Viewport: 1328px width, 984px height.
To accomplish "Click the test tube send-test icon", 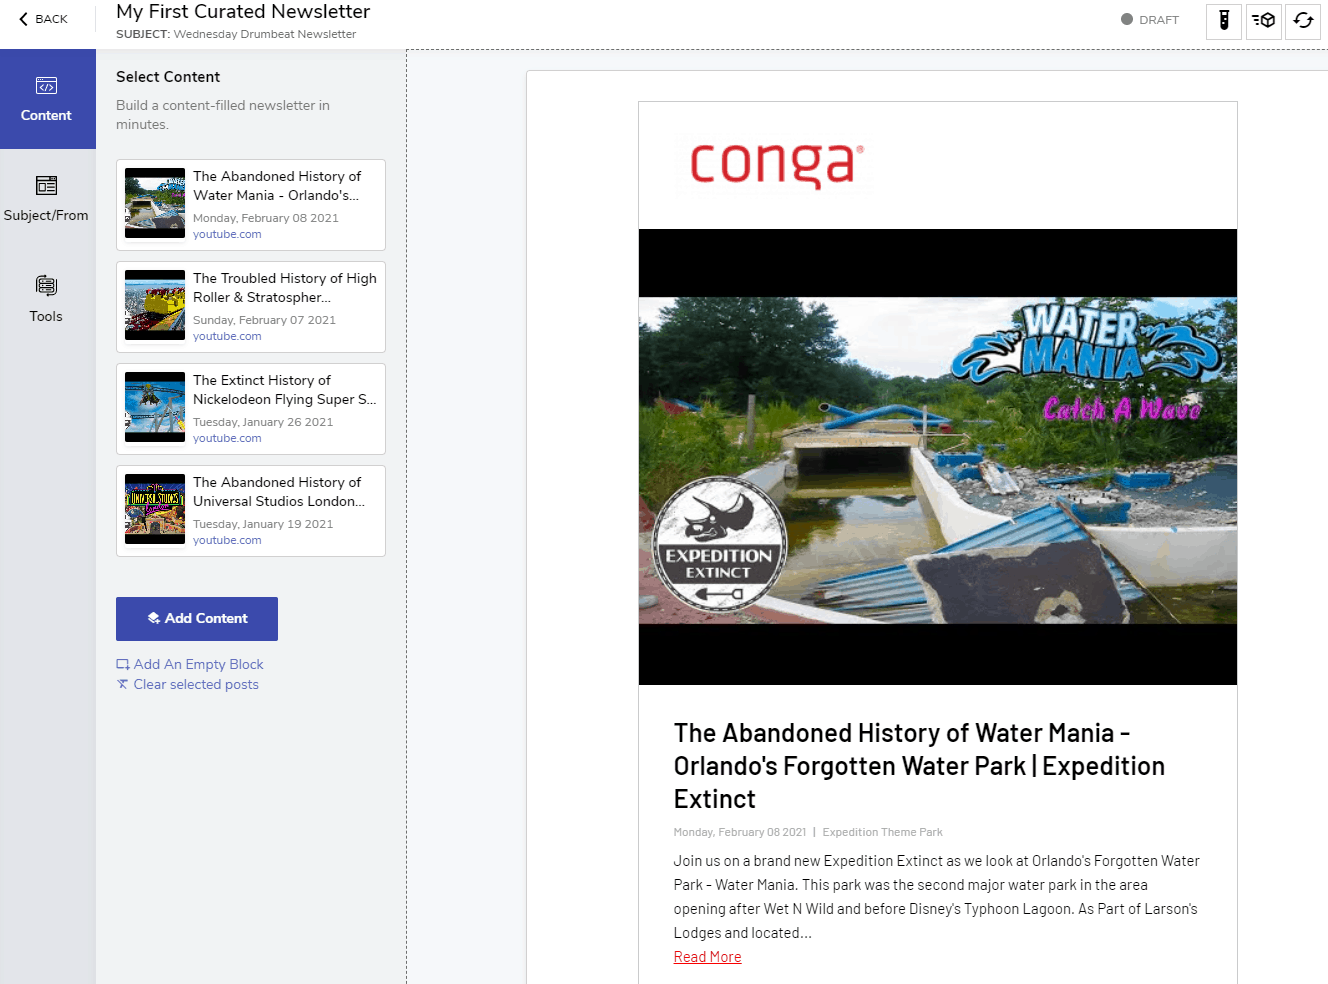I will pyautogui.click(x=1224, y=20).
